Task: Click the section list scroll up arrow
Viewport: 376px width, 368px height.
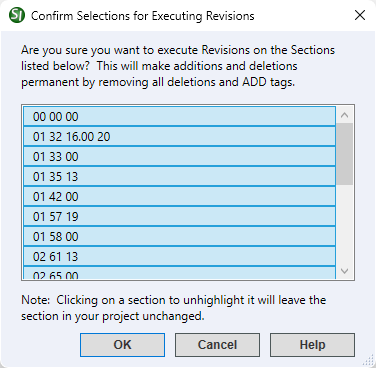Action: pyautogui.click(x=345, y=115)
